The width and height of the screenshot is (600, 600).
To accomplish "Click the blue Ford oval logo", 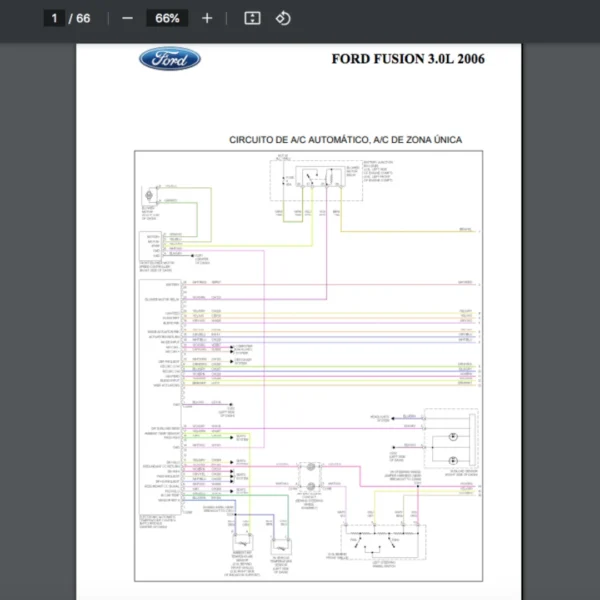I will coord(169,59).
